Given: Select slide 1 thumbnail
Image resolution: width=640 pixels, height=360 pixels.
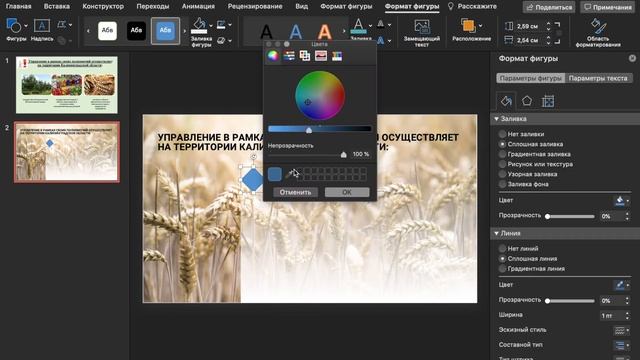Looking at the screenshot, I should pyautogui.click(x=67, y=85).
